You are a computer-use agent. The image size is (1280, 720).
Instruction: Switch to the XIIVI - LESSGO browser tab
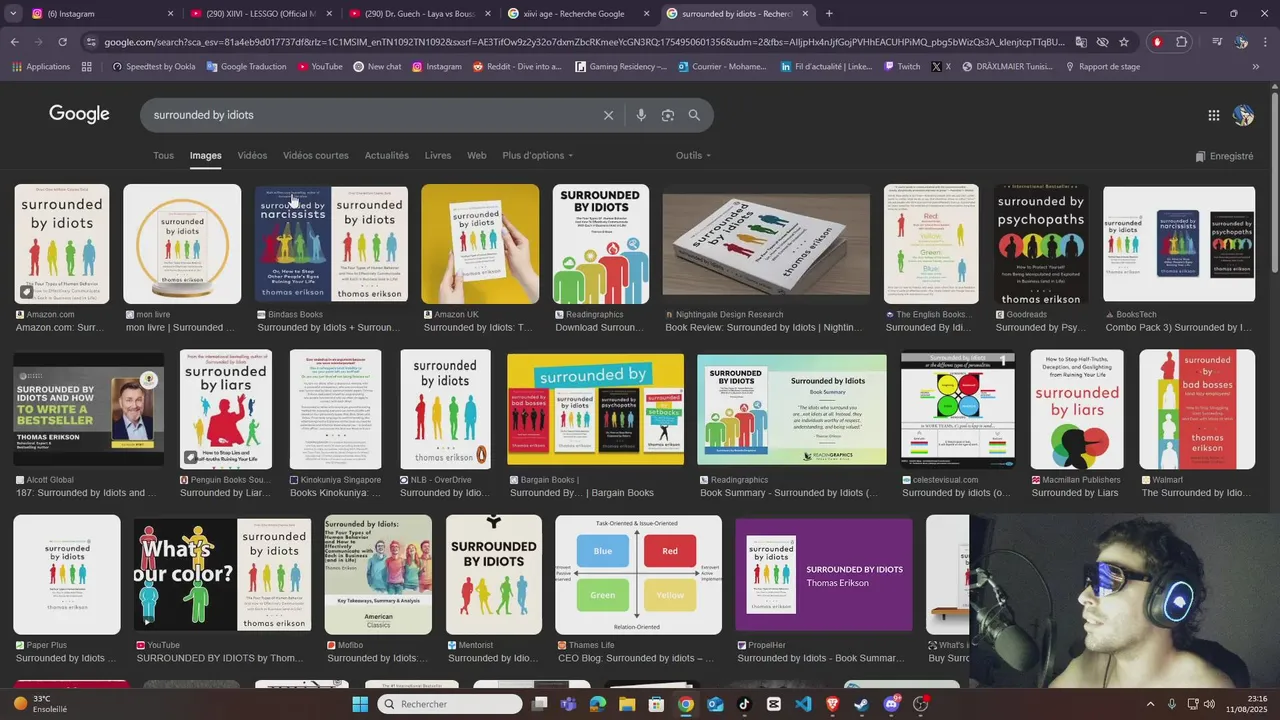pyautogui.click(x=260, y=14)
